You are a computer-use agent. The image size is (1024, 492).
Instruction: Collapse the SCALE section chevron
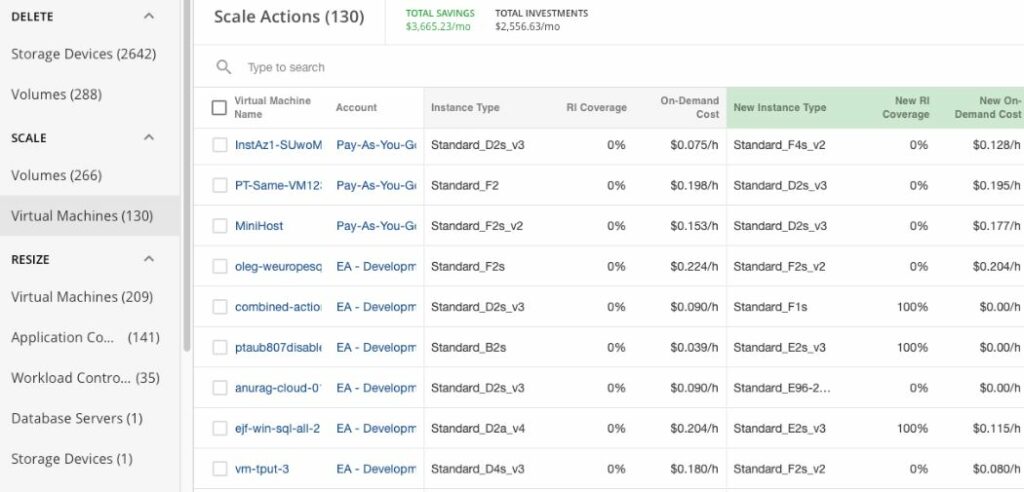click(x=149, y=138)
